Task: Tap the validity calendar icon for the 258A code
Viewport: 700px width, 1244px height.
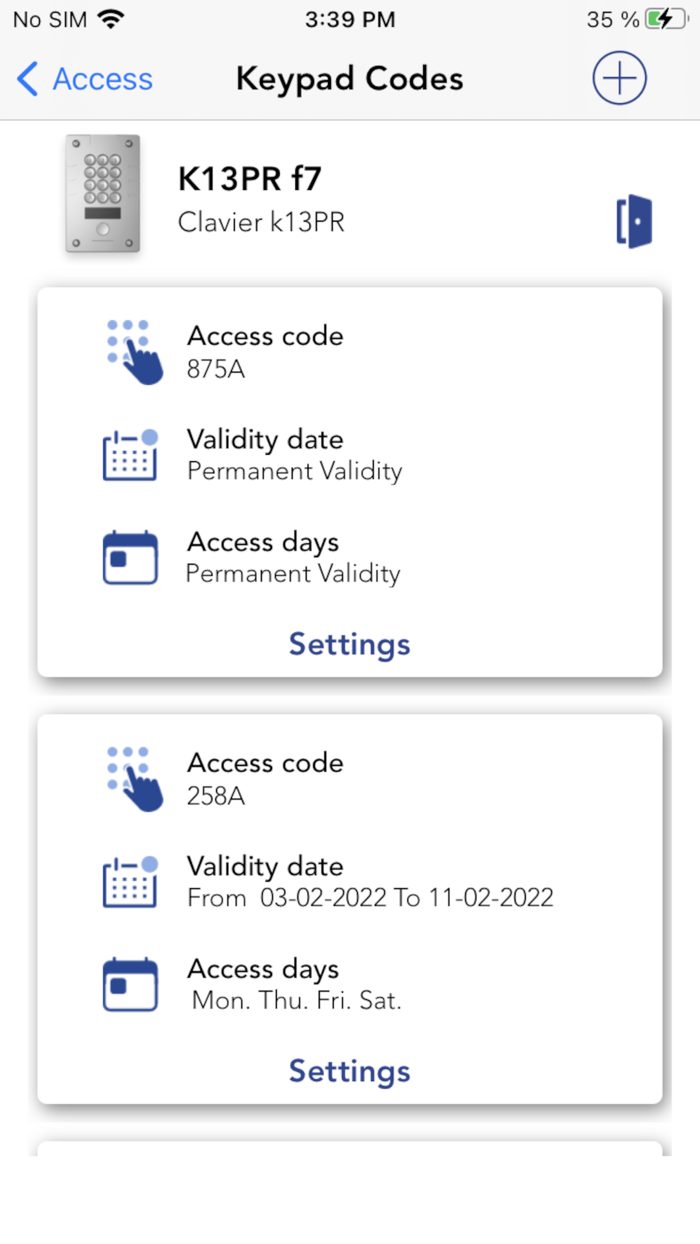Action: [130, 880]
